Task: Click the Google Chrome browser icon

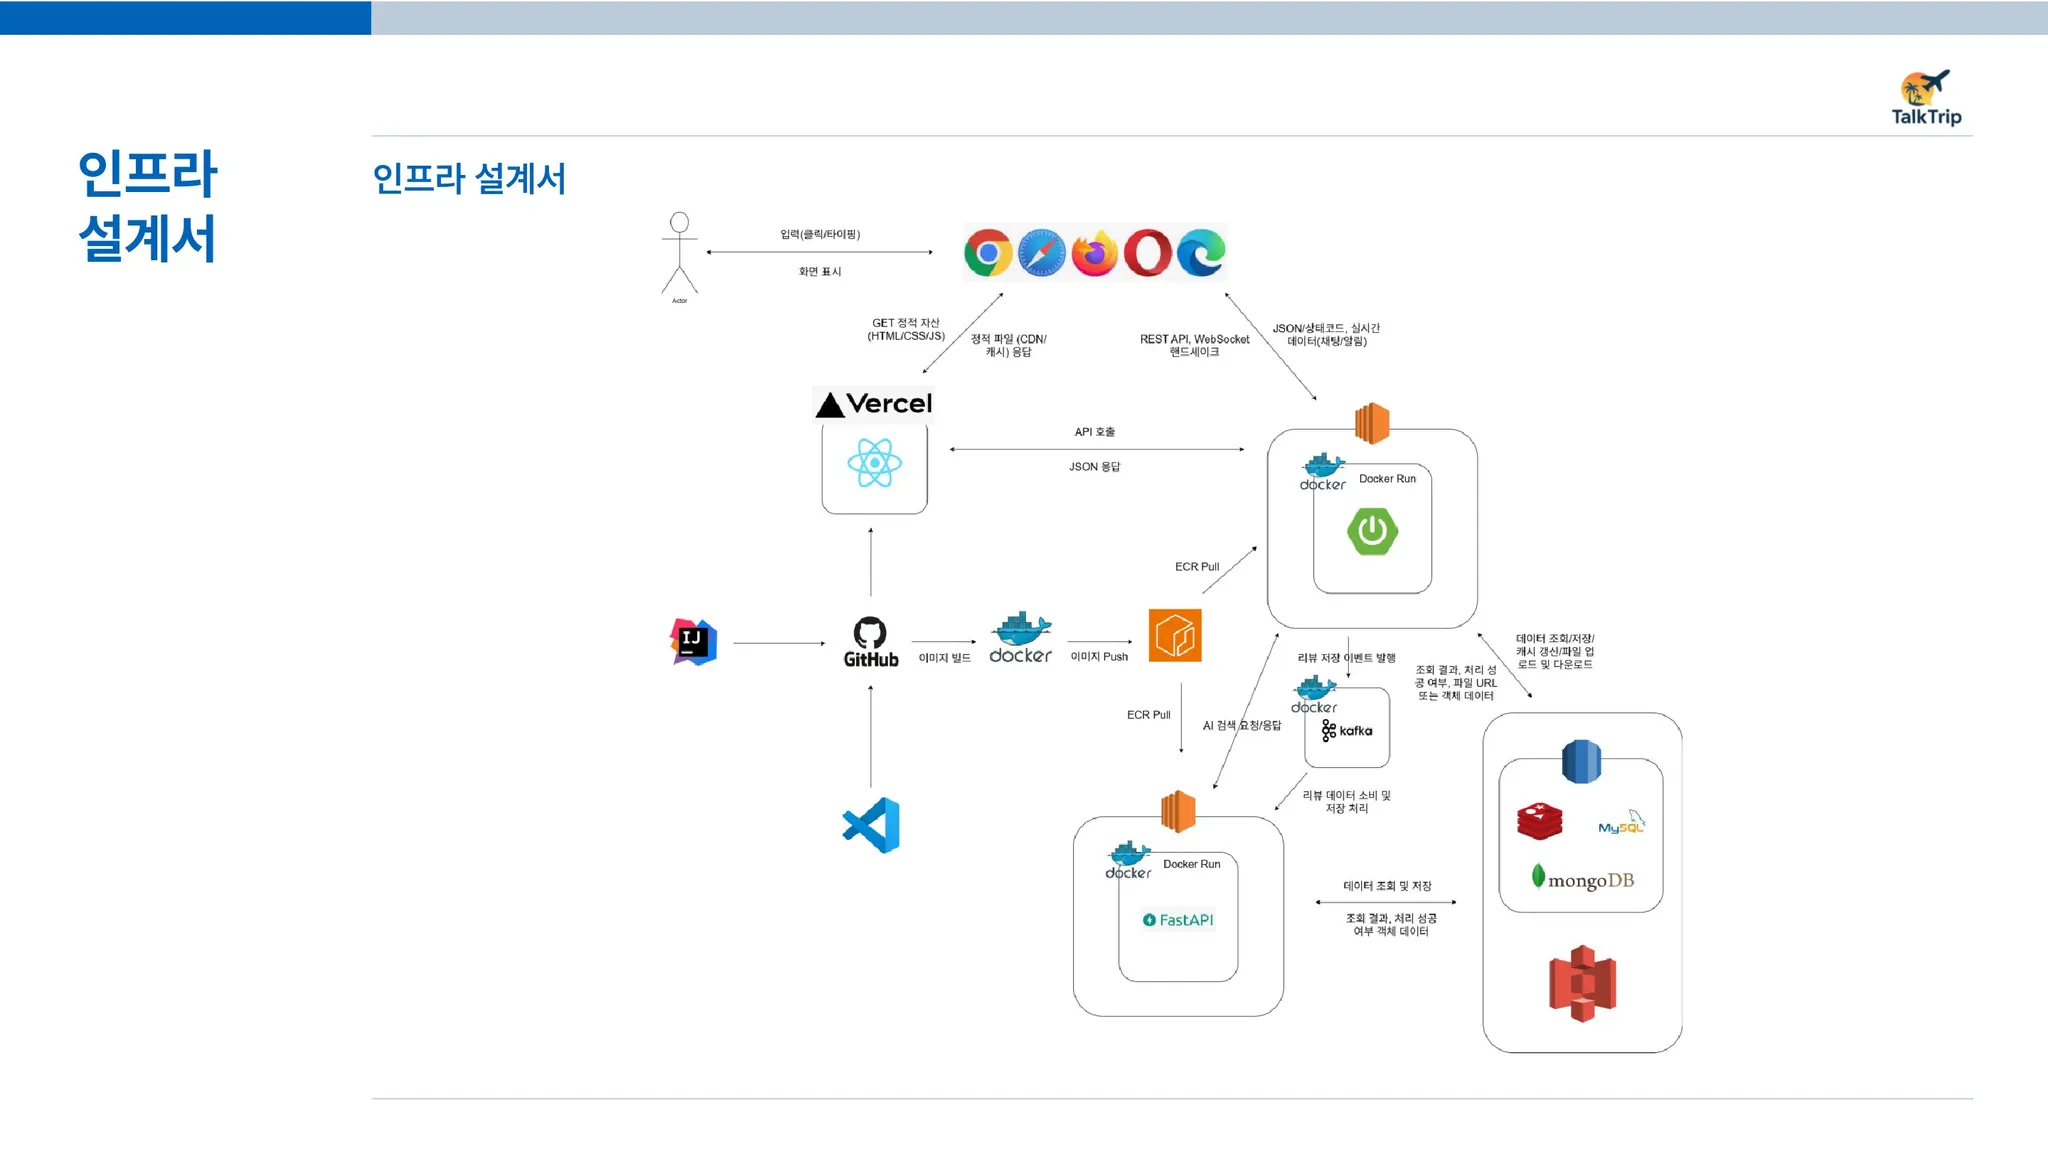Action: coord(988,253)
